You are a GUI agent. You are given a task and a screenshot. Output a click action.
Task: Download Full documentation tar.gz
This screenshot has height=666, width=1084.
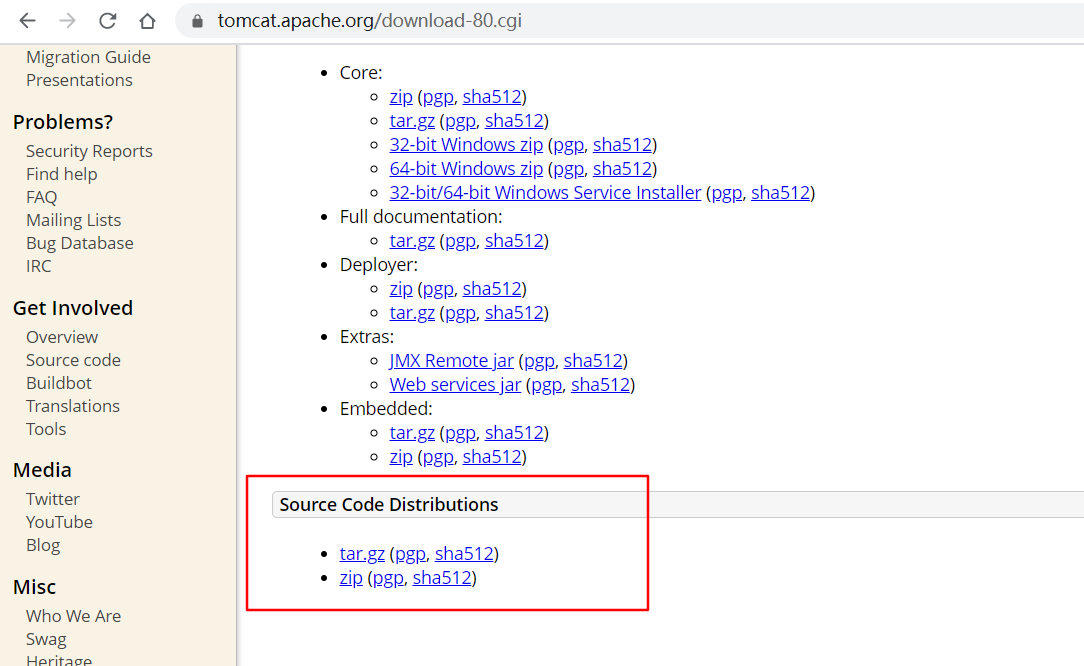tap(412, 241)
